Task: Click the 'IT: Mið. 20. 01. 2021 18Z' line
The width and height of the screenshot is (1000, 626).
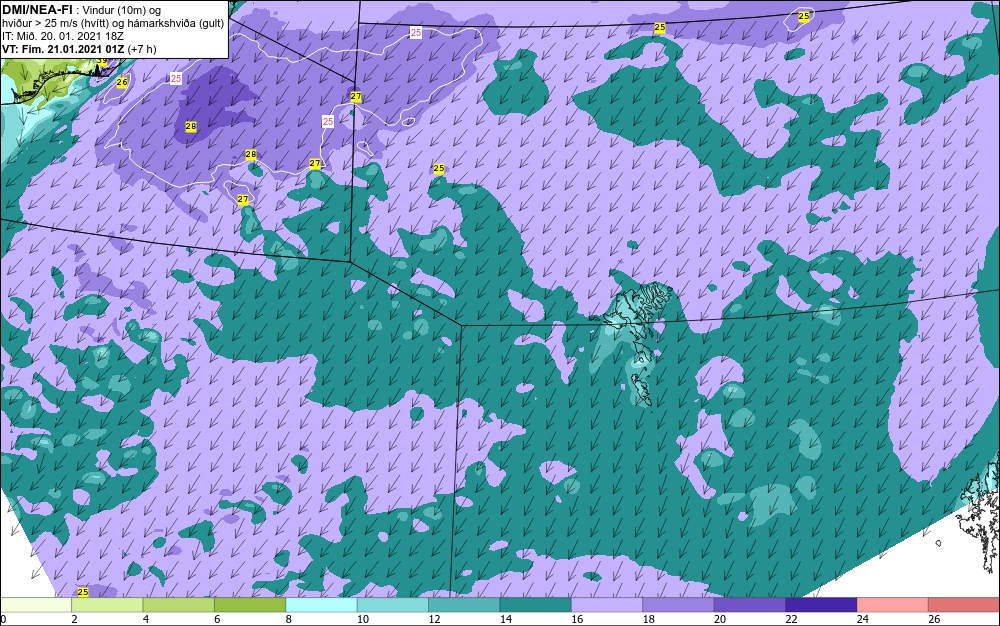Action: 62,36
